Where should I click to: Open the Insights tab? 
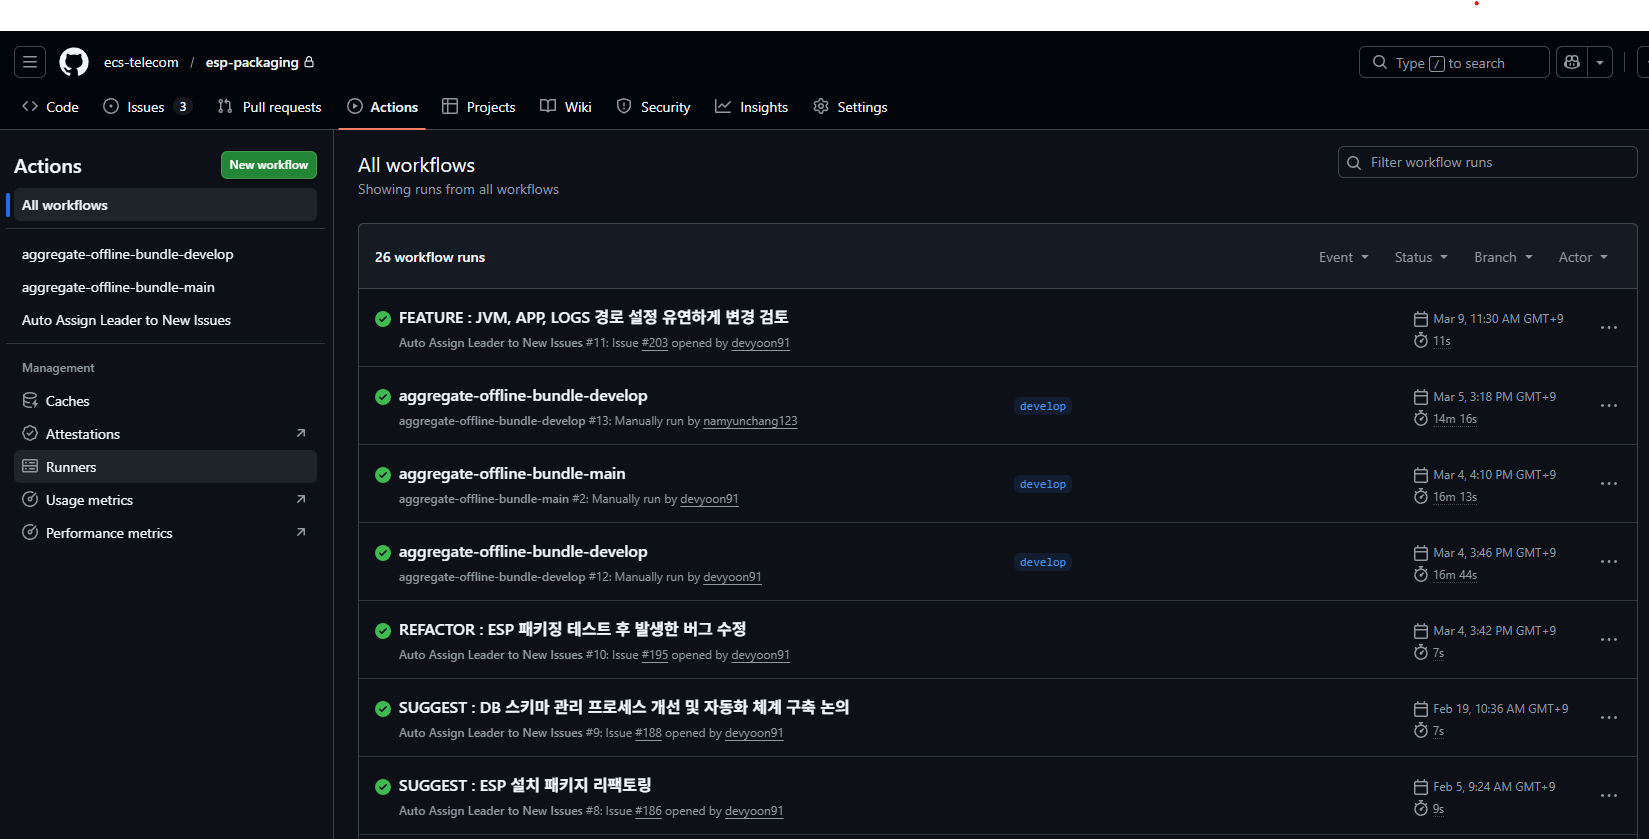click(x=752, y=107)
